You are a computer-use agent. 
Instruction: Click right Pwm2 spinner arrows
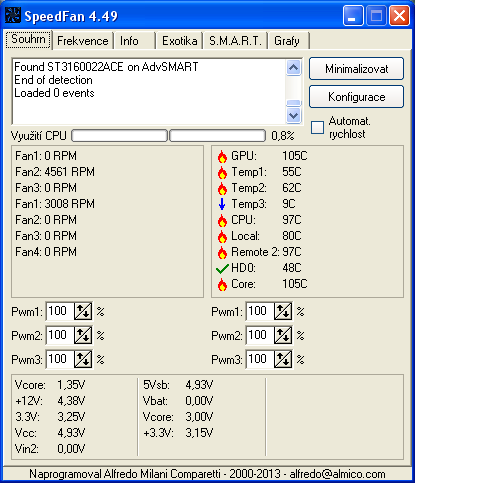pos(283,335)
